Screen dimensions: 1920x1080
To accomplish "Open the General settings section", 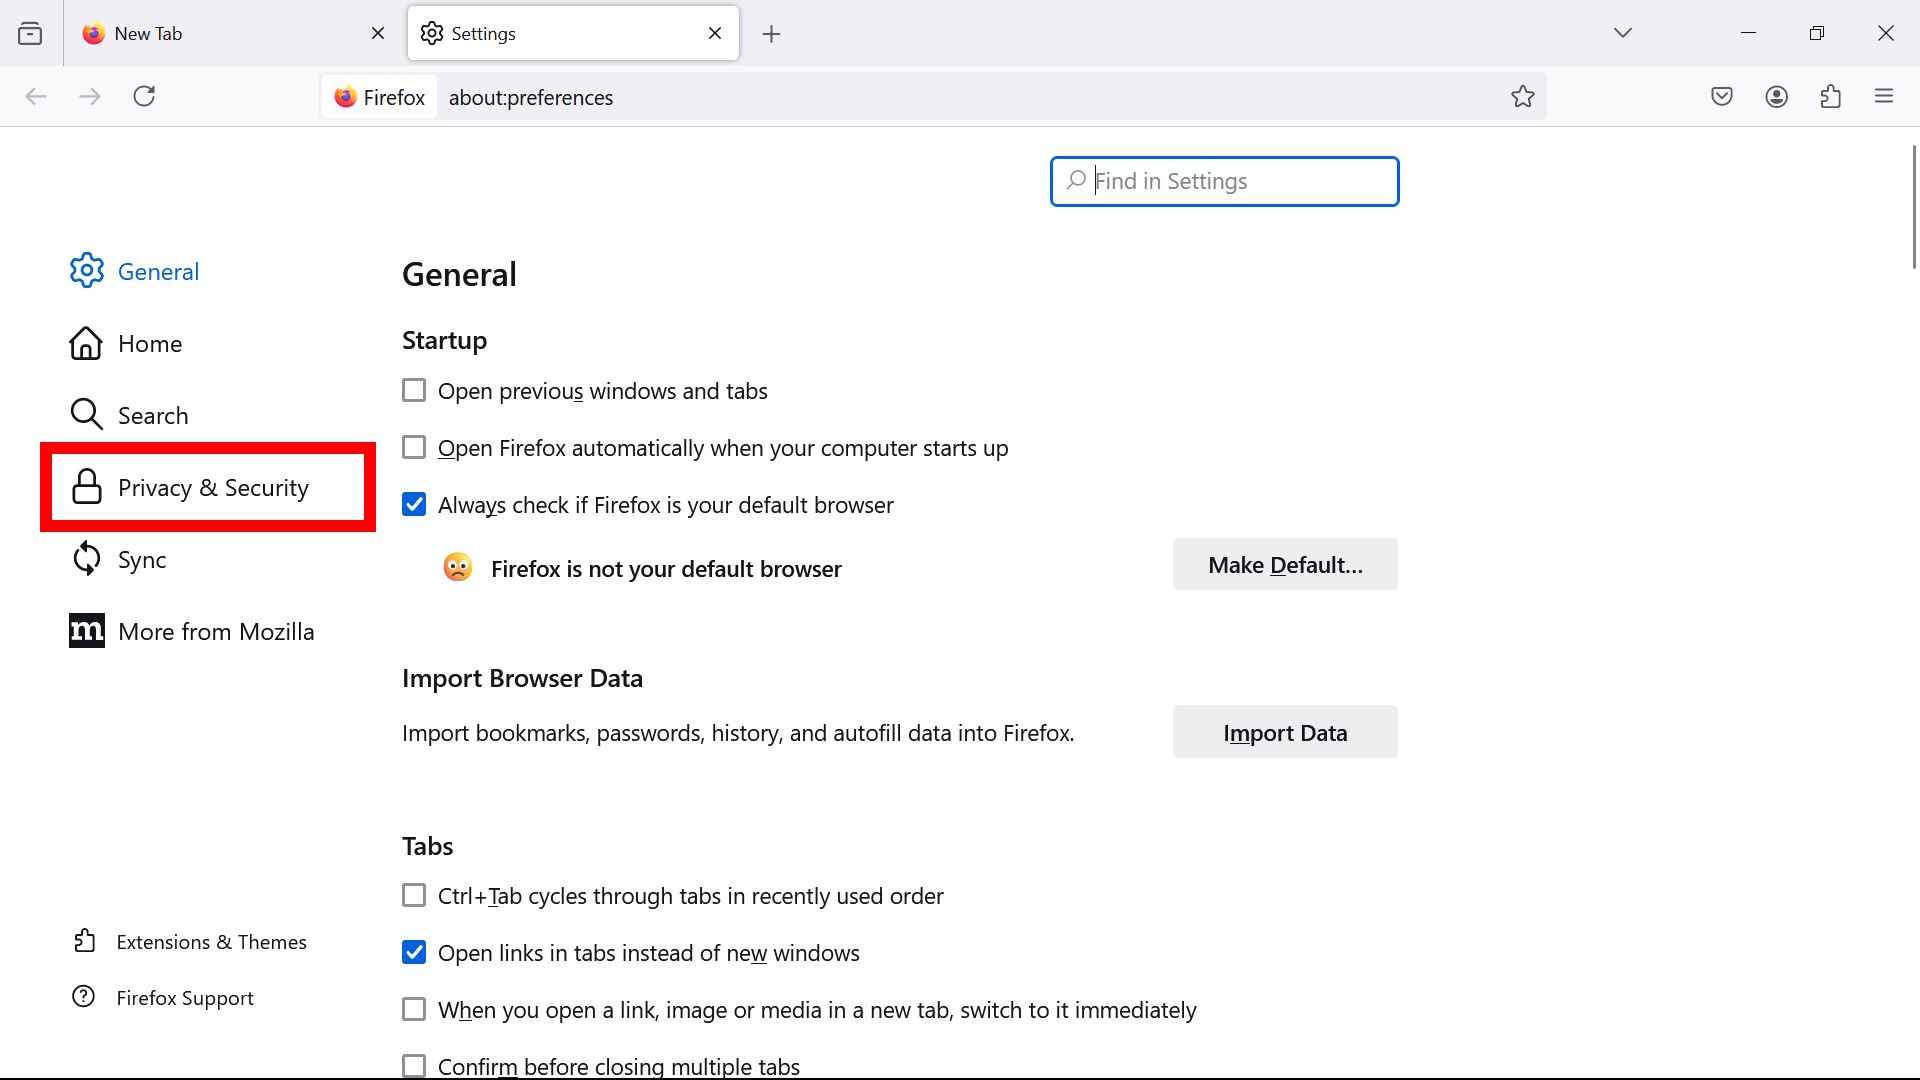I will point(158,270).
